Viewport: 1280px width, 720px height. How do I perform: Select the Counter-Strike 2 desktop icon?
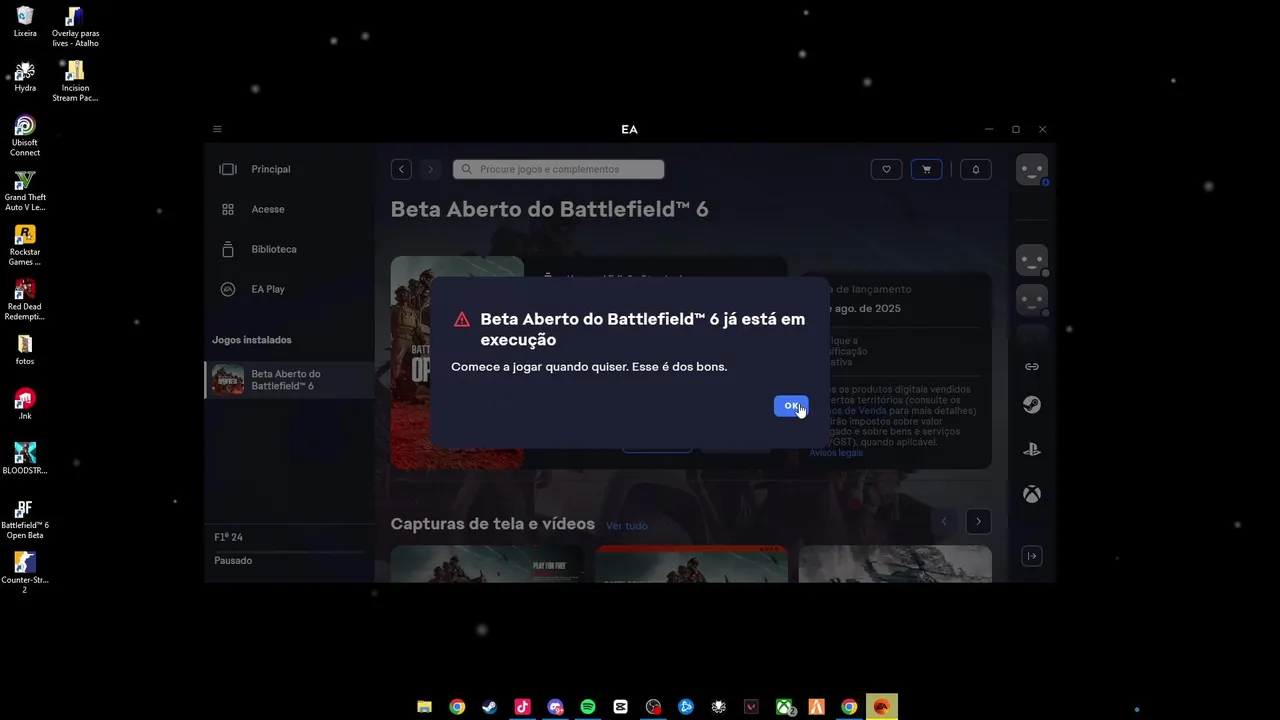click(25, 573)
